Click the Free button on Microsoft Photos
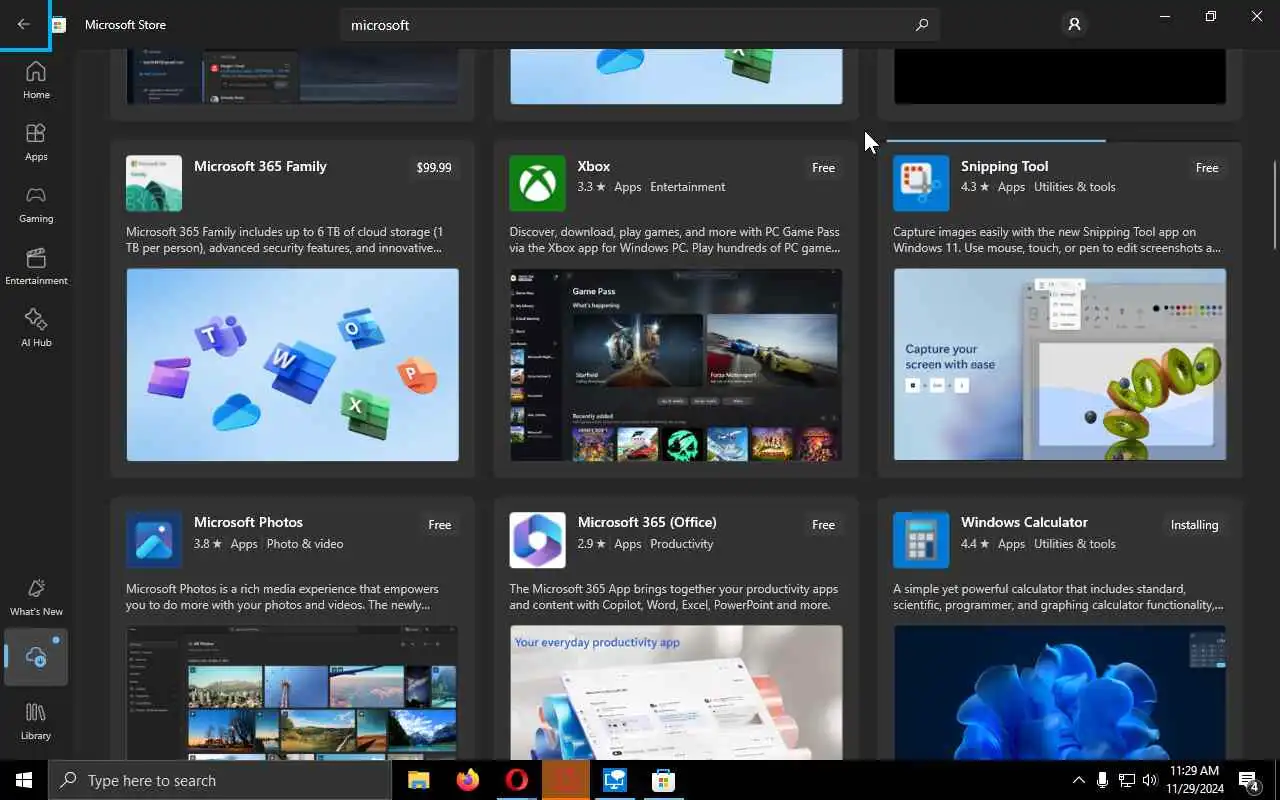Viewport: 1280px width, 800px height. pyautogui.click(x=440, y=525)
